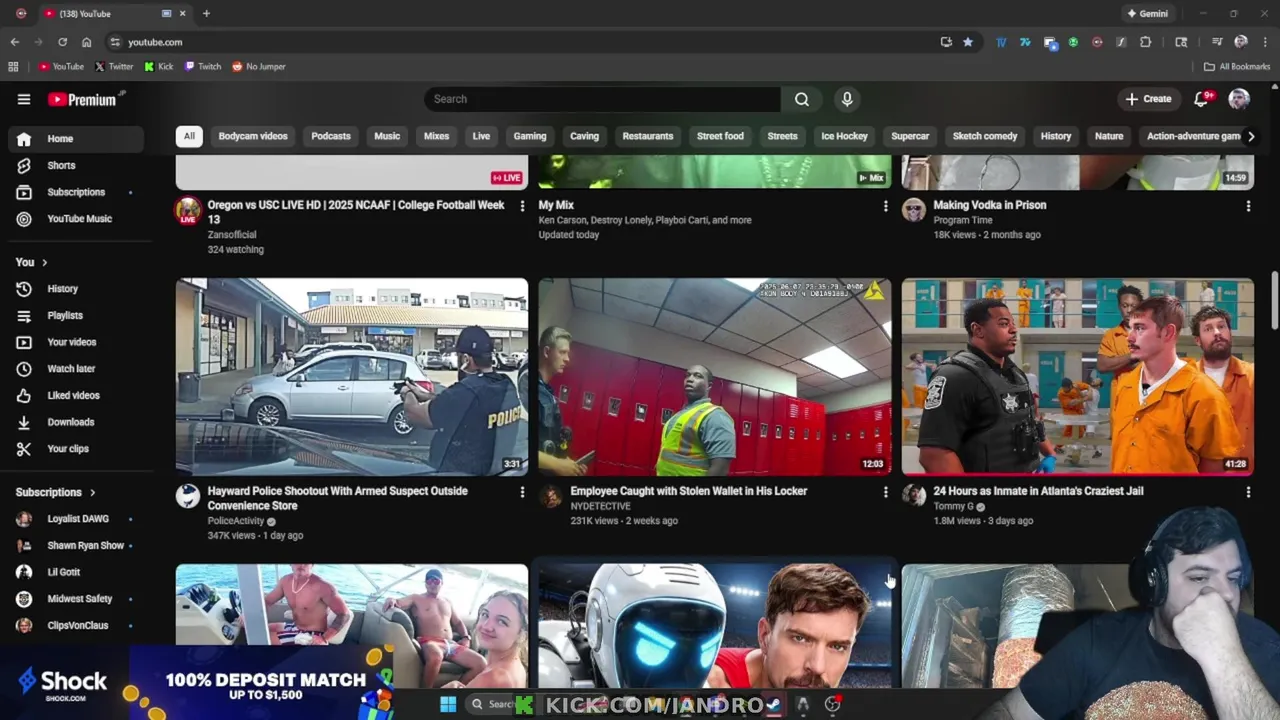Open options for Employee Caught with Stolen Wallet
The image size is (1280, 720).
click(885, 492)
